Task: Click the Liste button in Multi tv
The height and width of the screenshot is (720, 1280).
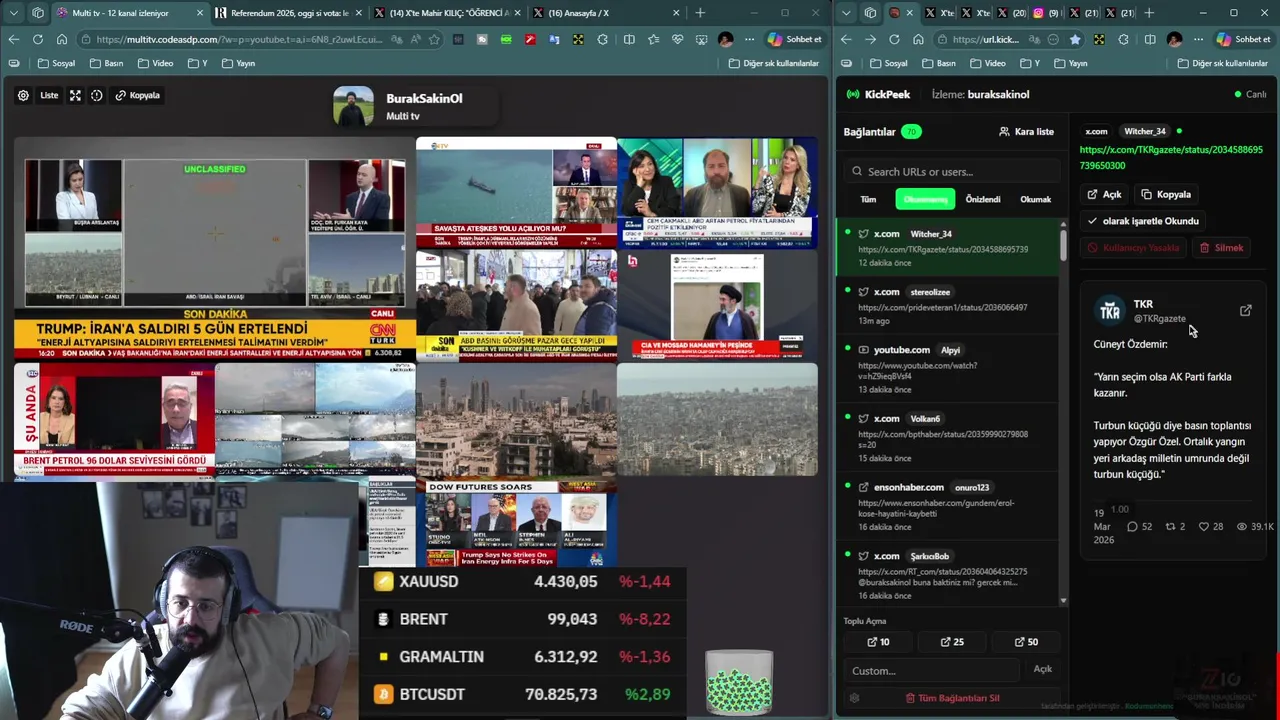Action: point(49,95)
